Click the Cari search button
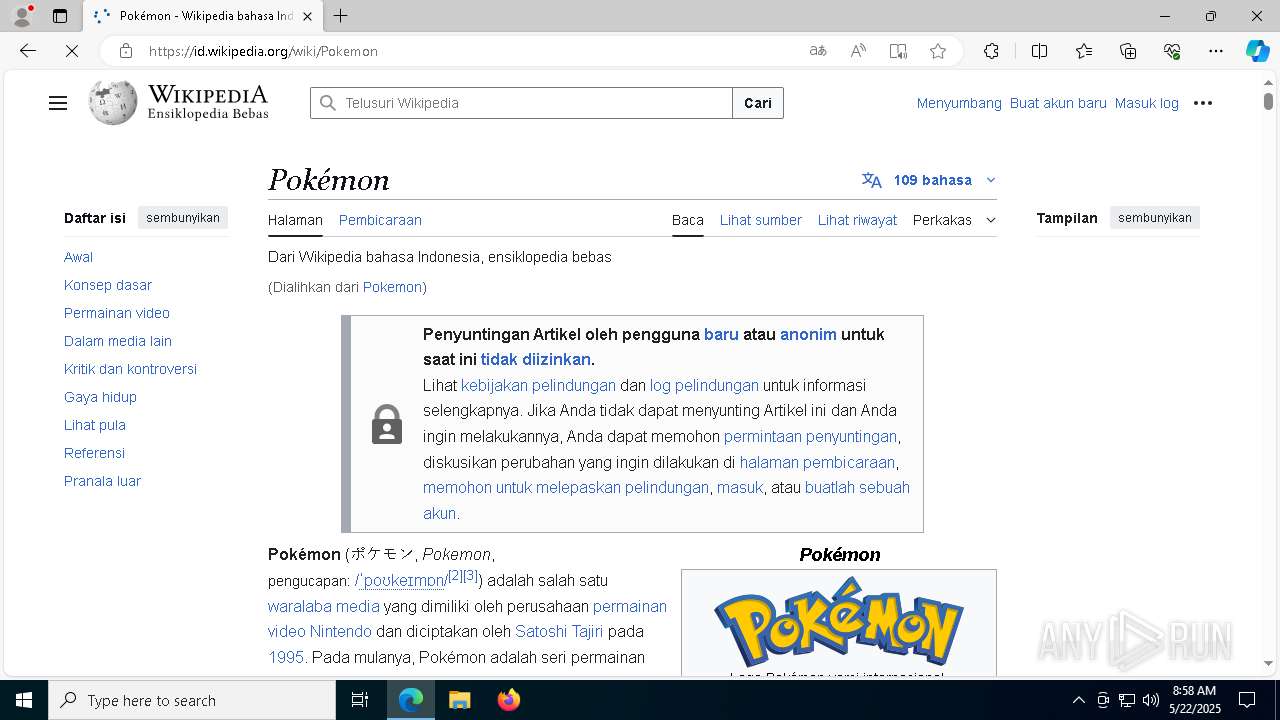Screen dimensions: 1280x720 [x=758, y=103]
